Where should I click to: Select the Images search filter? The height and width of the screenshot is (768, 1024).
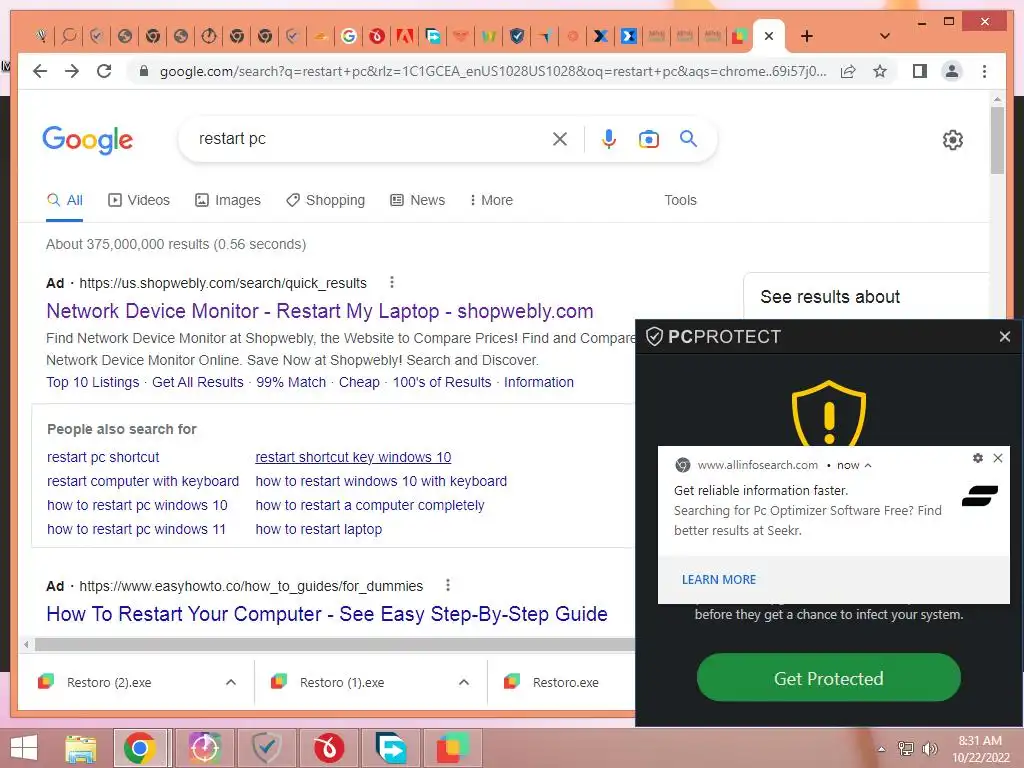tap(228, 200)
